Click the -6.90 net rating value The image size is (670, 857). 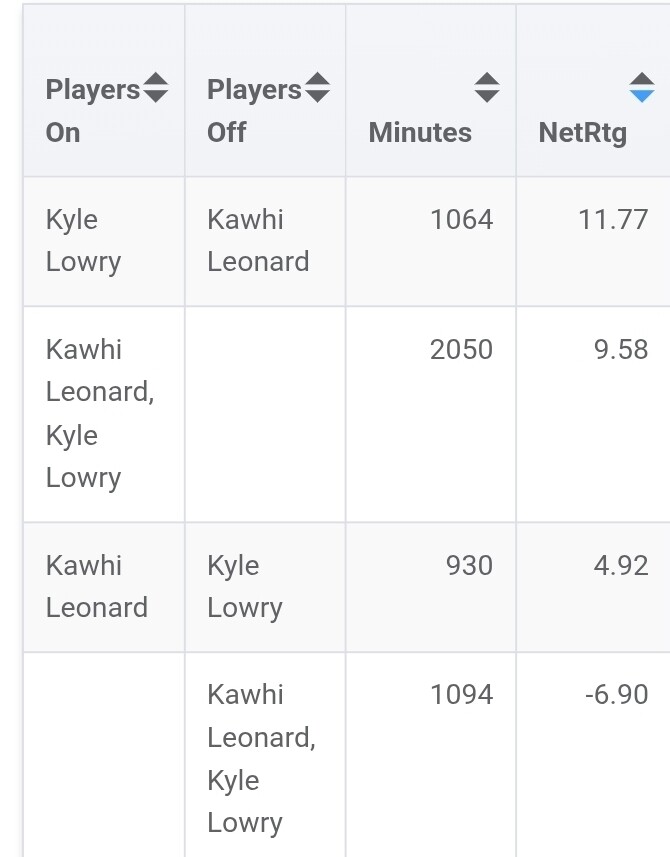(x=617, y=694)
